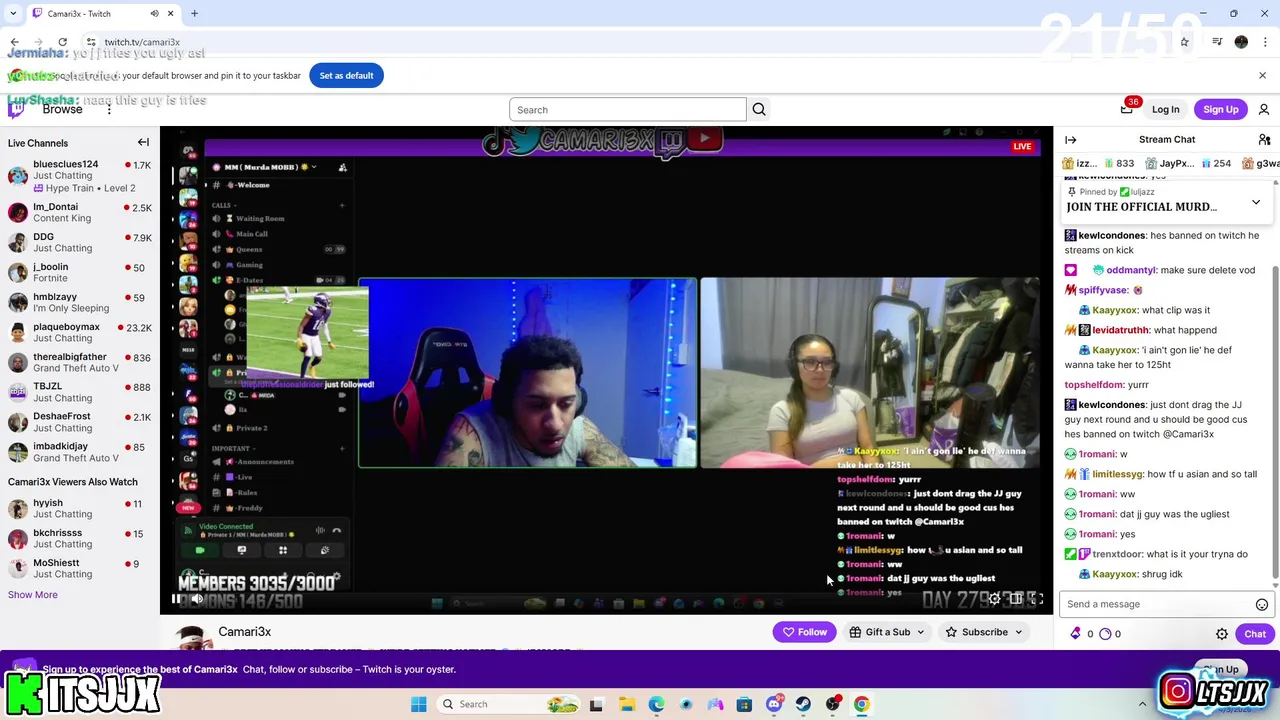
Task: Open Discord from the taskbar
Action: [774, 704]
